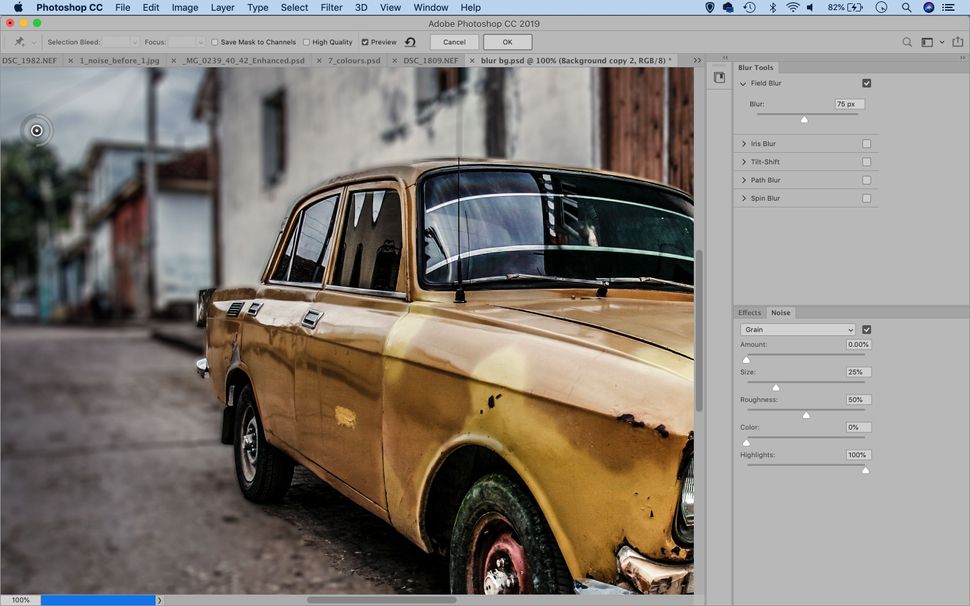Cancel the Blur Gallery edit

[x=453, y=42]
